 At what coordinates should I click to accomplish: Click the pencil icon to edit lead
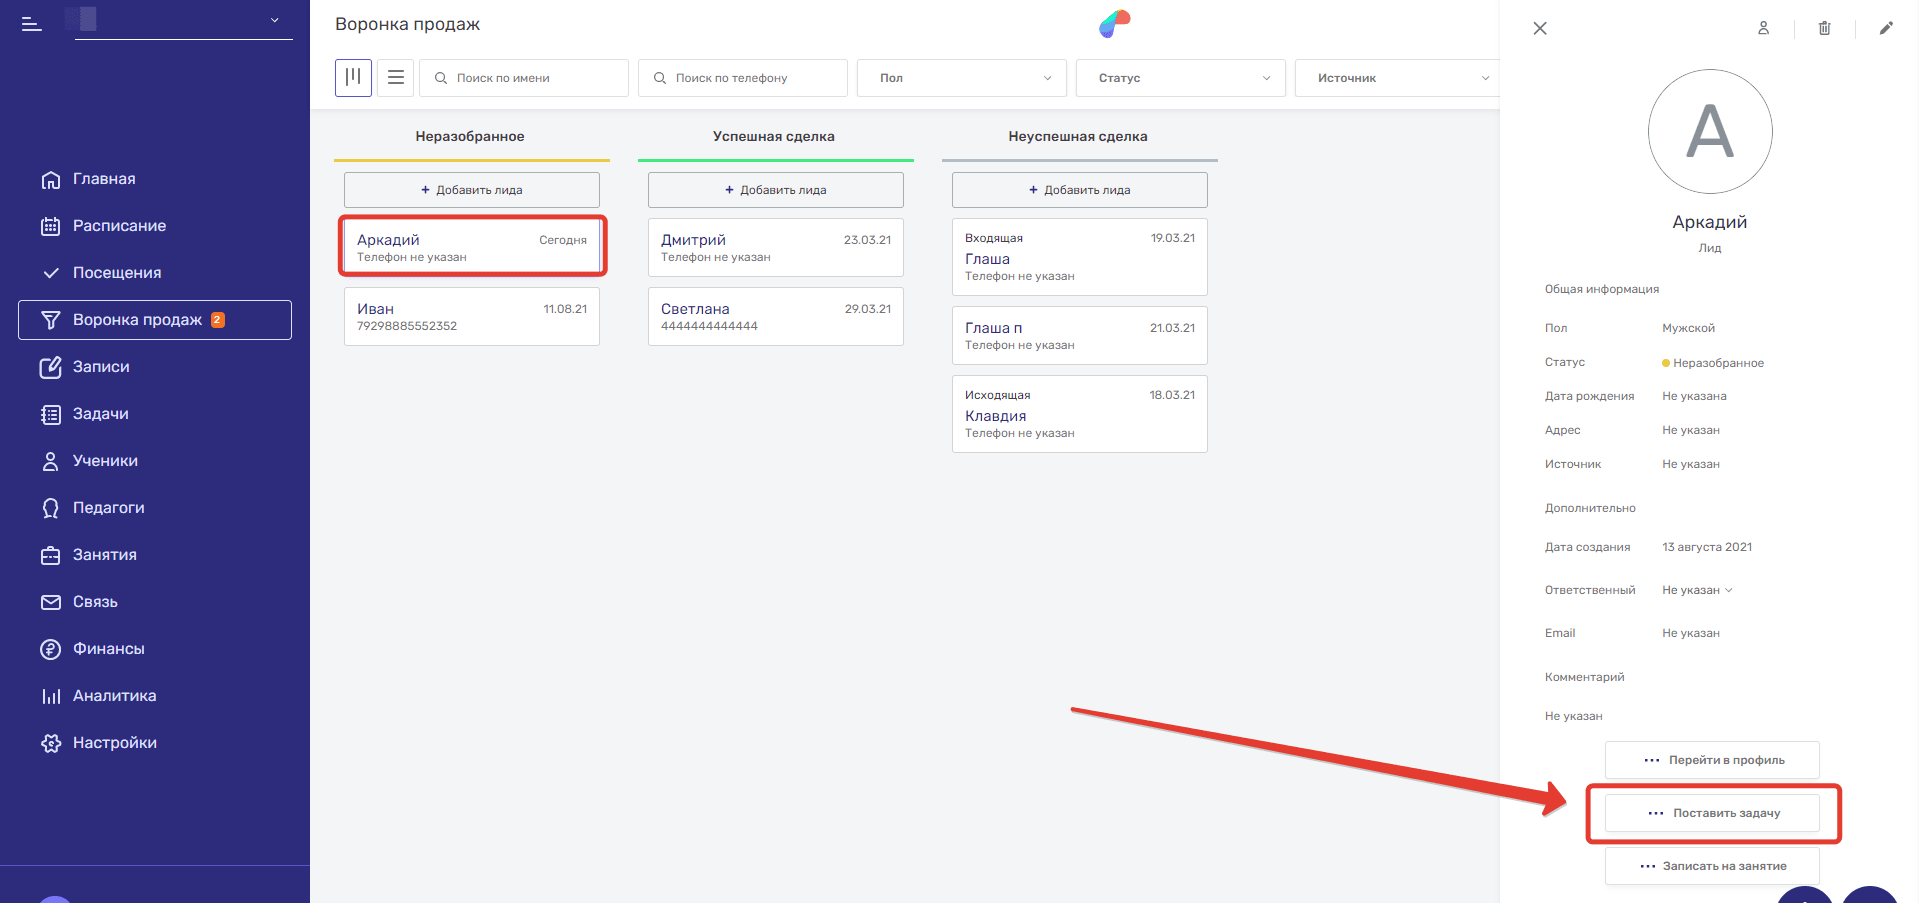coord(1885,28)
